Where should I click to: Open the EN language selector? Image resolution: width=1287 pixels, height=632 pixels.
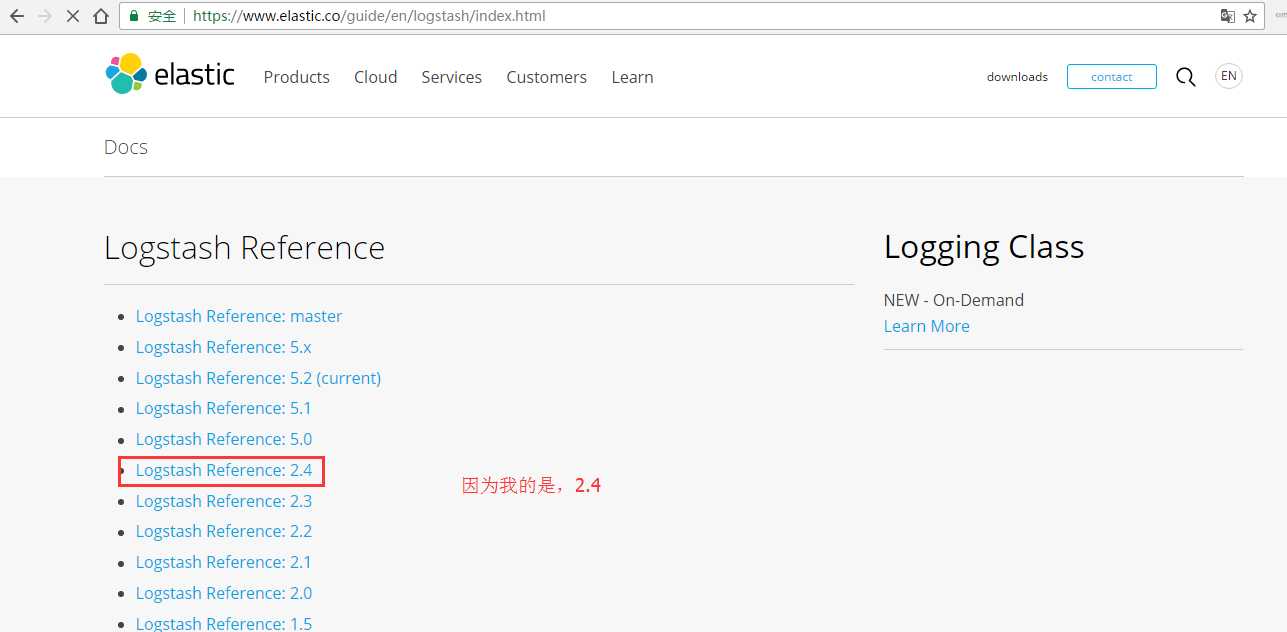coord(1229,76)
